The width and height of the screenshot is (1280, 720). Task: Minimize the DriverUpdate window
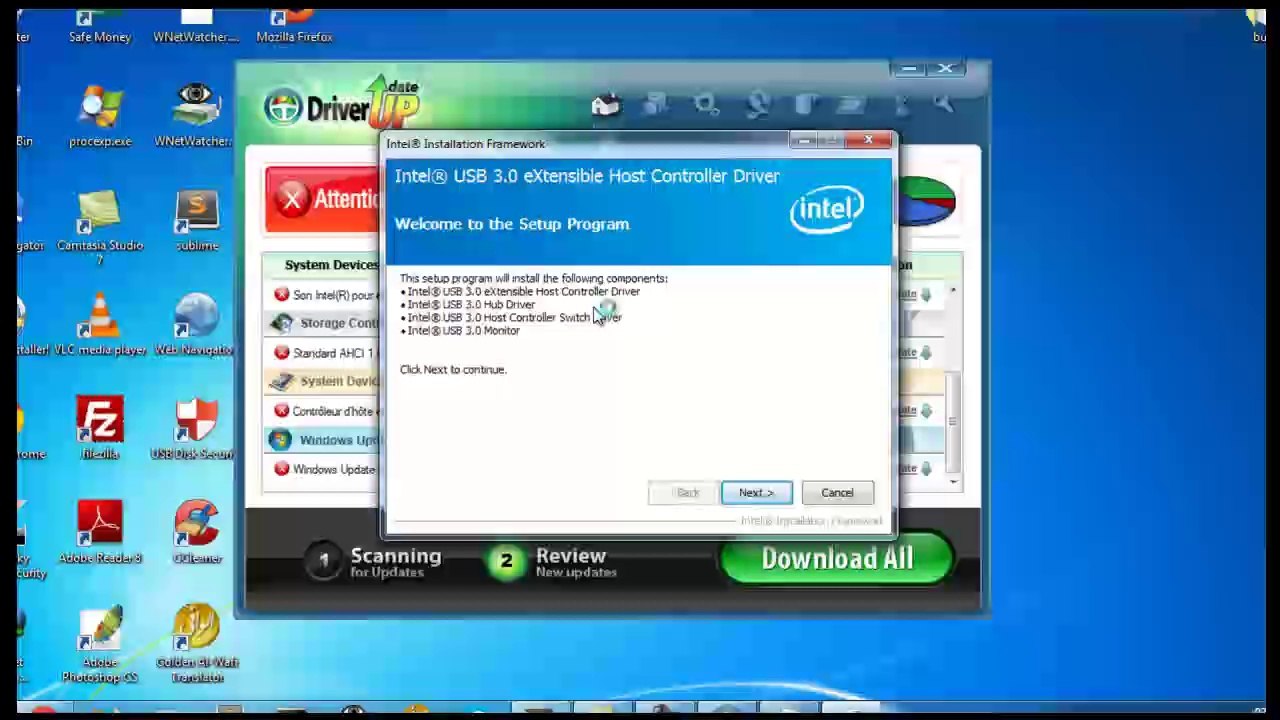[x=909, y=69]
